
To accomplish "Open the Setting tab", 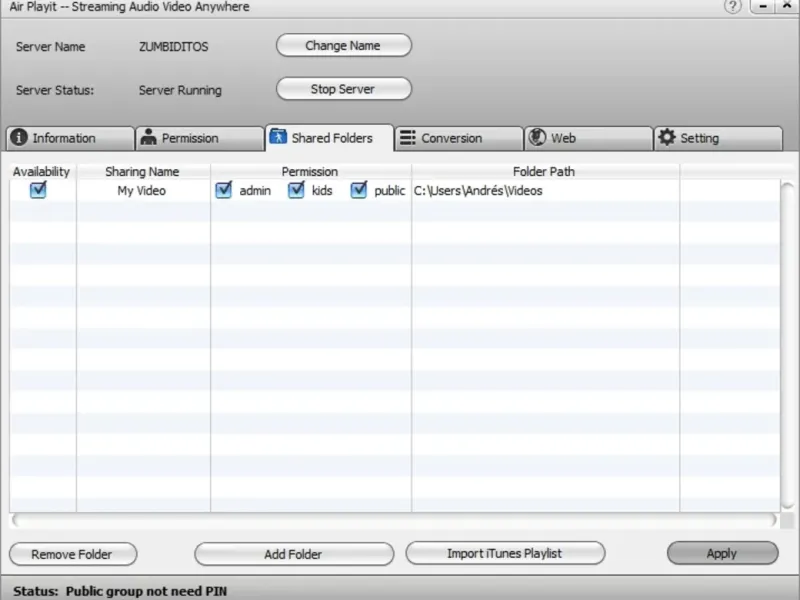I will coord(718,138).
